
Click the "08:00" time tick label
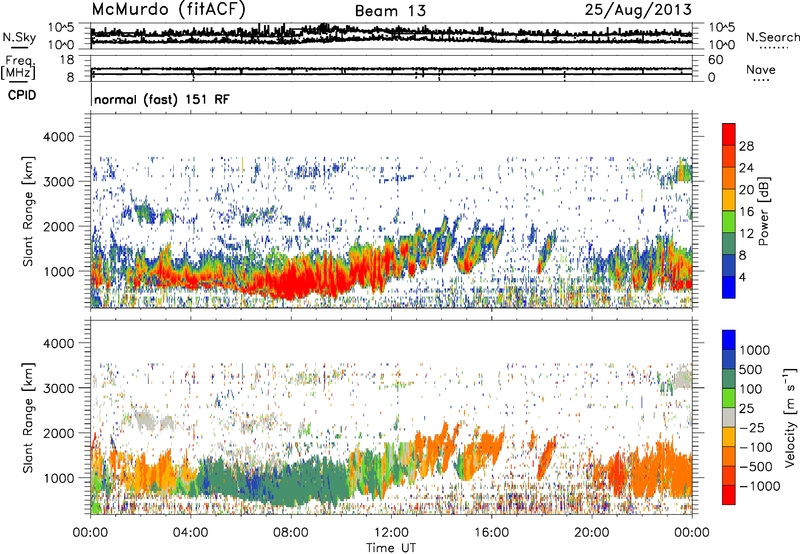[290, 533]
